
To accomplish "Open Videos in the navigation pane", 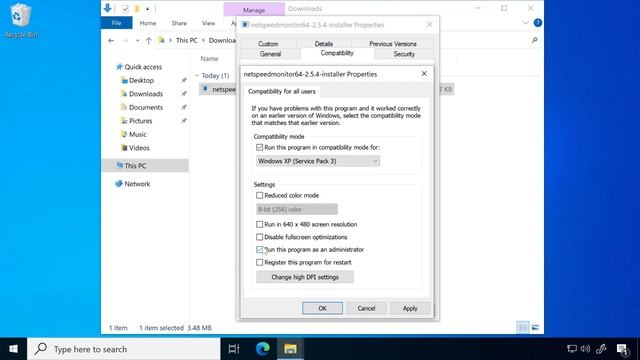I will 139,148.
